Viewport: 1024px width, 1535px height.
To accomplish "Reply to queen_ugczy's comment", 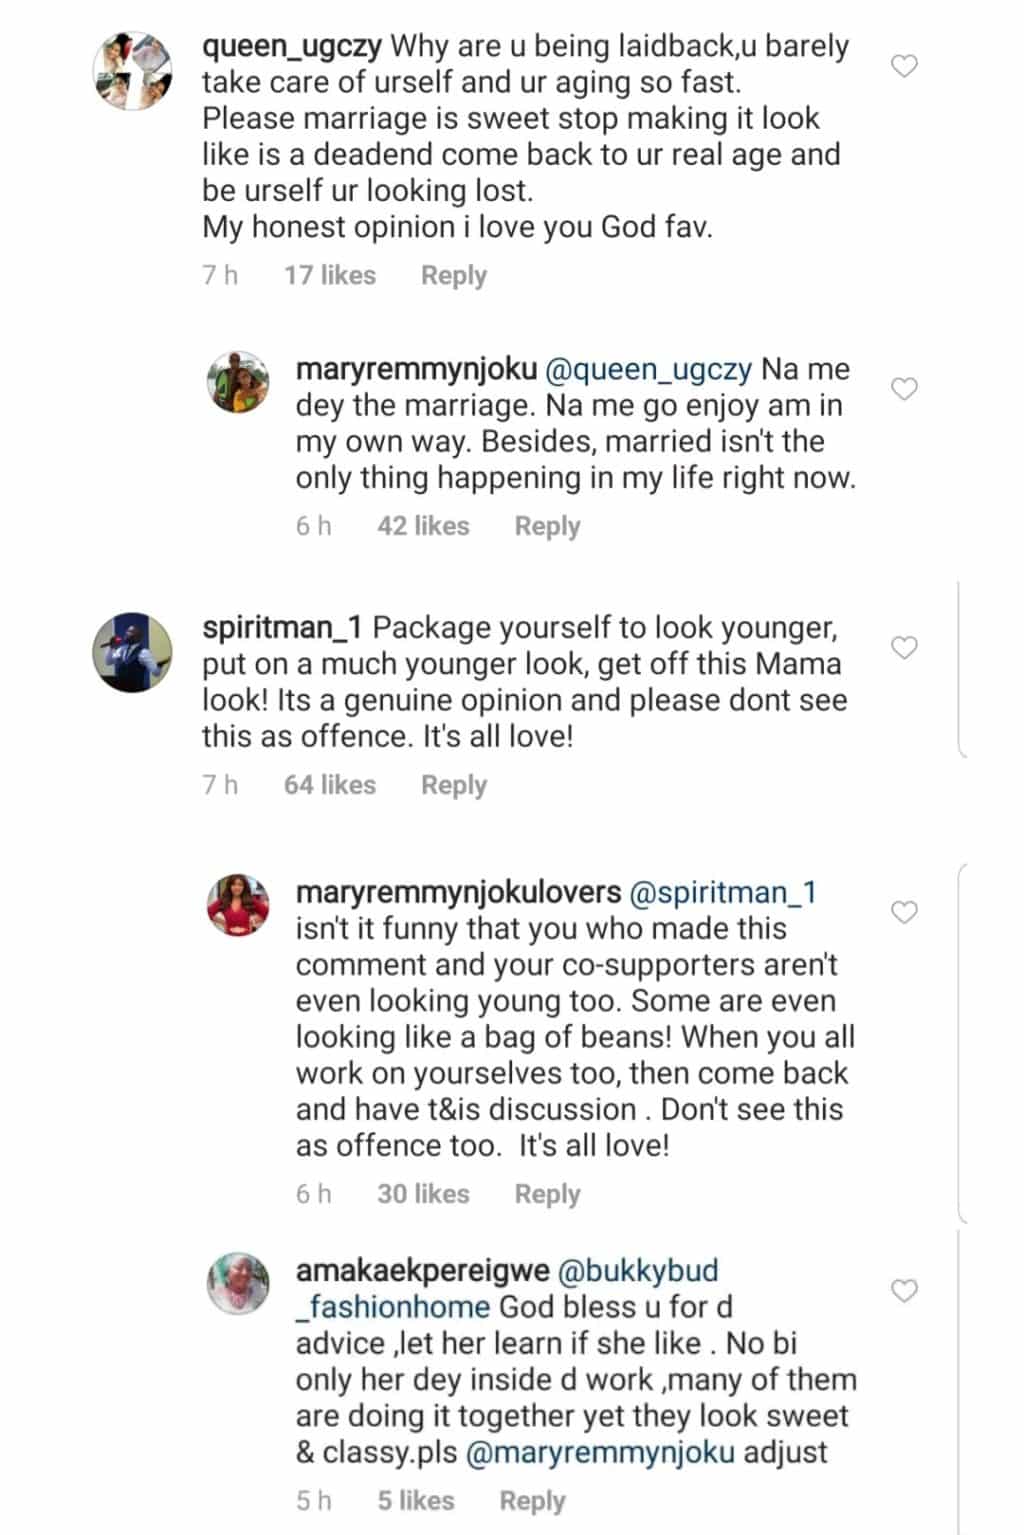I will [x=453, y=275].
